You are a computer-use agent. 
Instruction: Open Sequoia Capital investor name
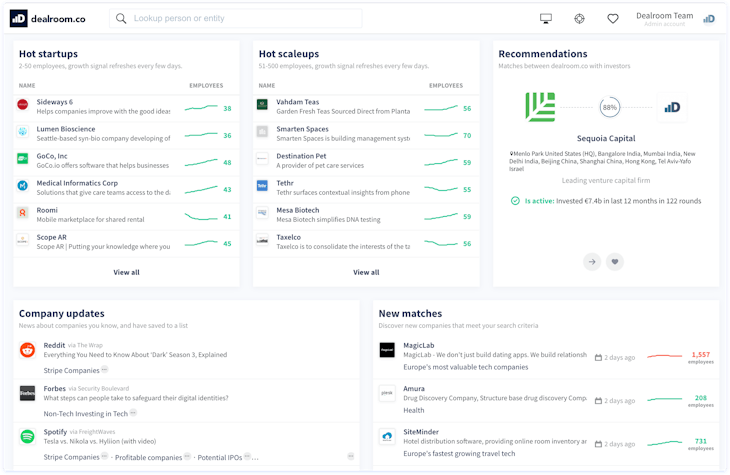click(606, 138)
